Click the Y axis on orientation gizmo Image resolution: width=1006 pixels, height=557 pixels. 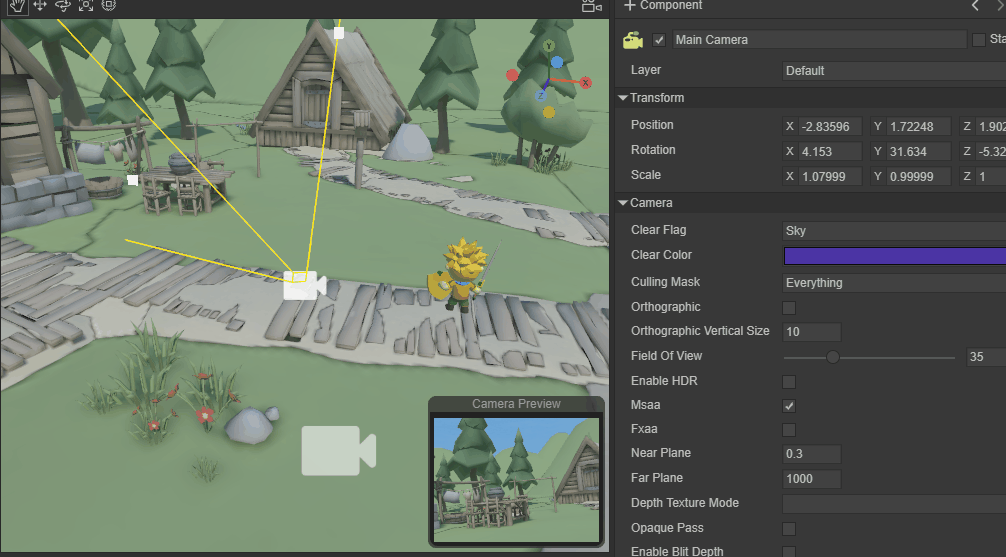click(549, 47)
